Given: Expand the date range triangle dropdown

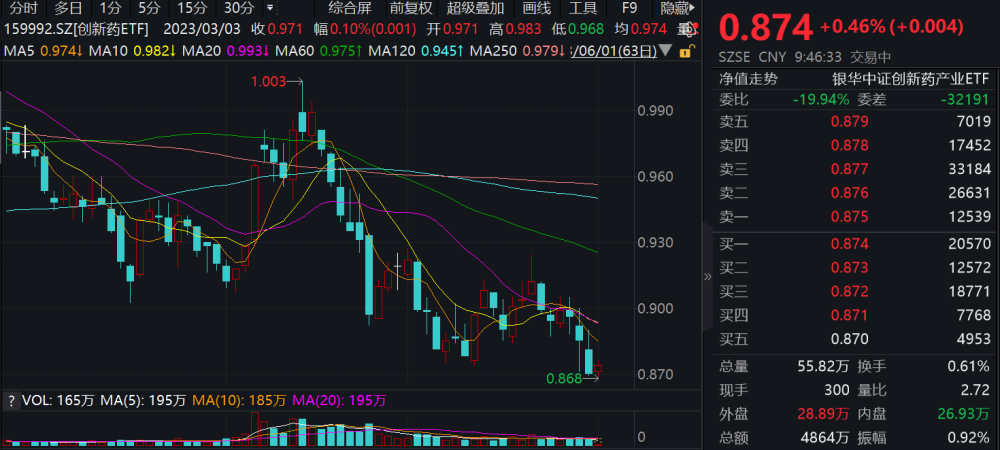Looking at the screenshot, I should click(x=665, y=50).
